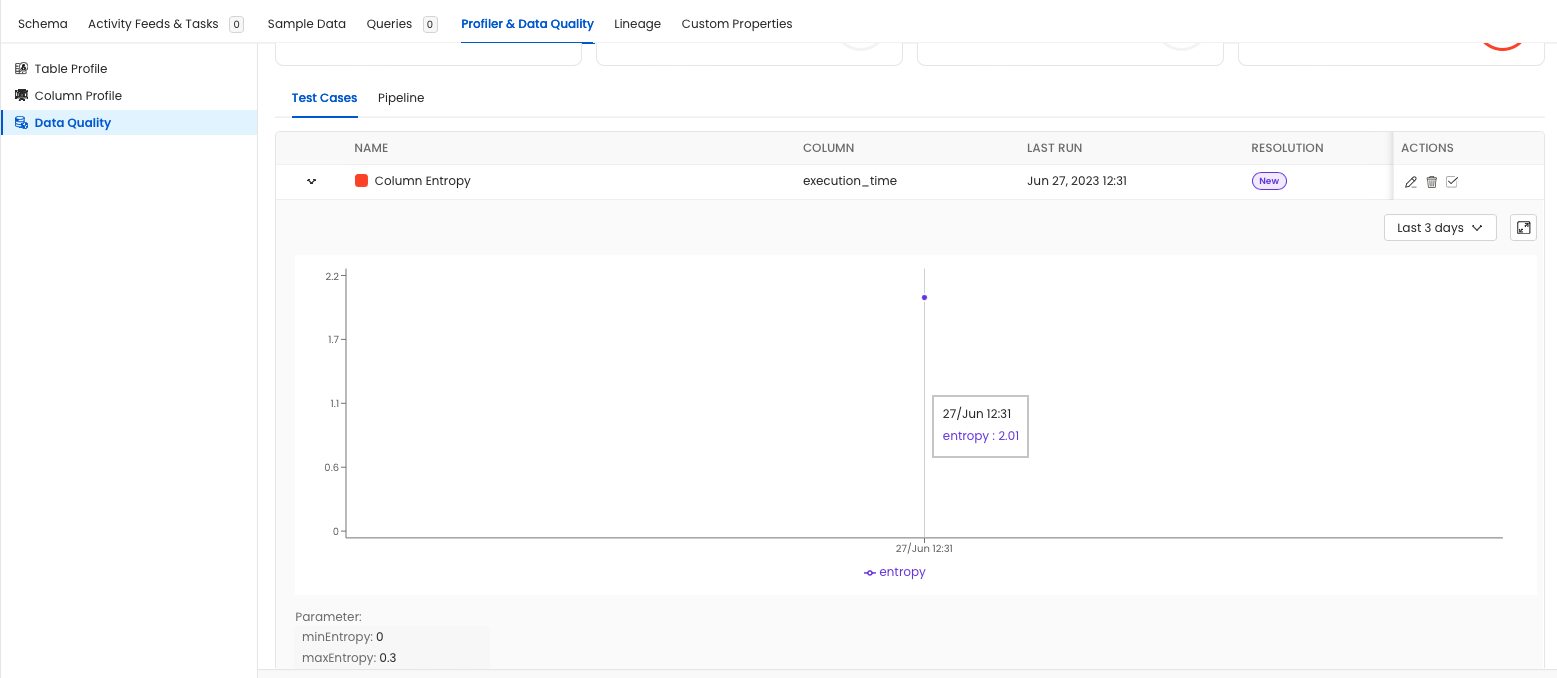Image resolution: width=1557 pixels, height=678 pixels.
Task: Select the entropy data point on the chart
Action: [x=923, y=297]
